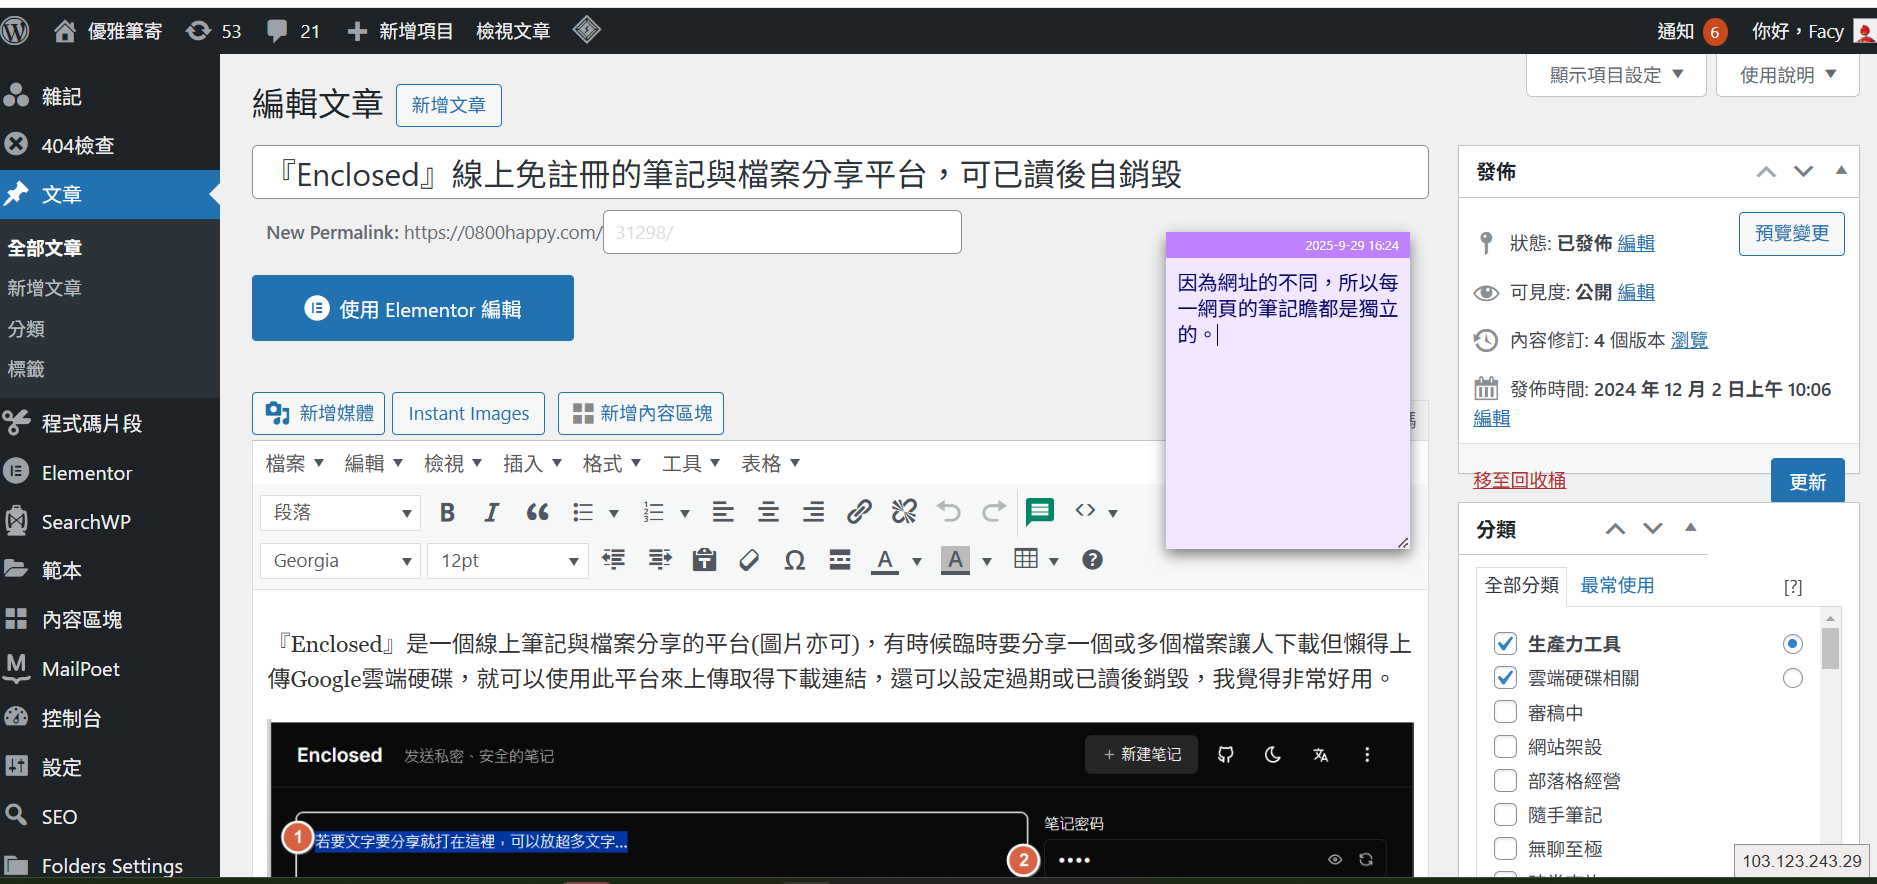Align text to the left
The width and height of the screenshot is (1877, 884).
tap(723, 513)
